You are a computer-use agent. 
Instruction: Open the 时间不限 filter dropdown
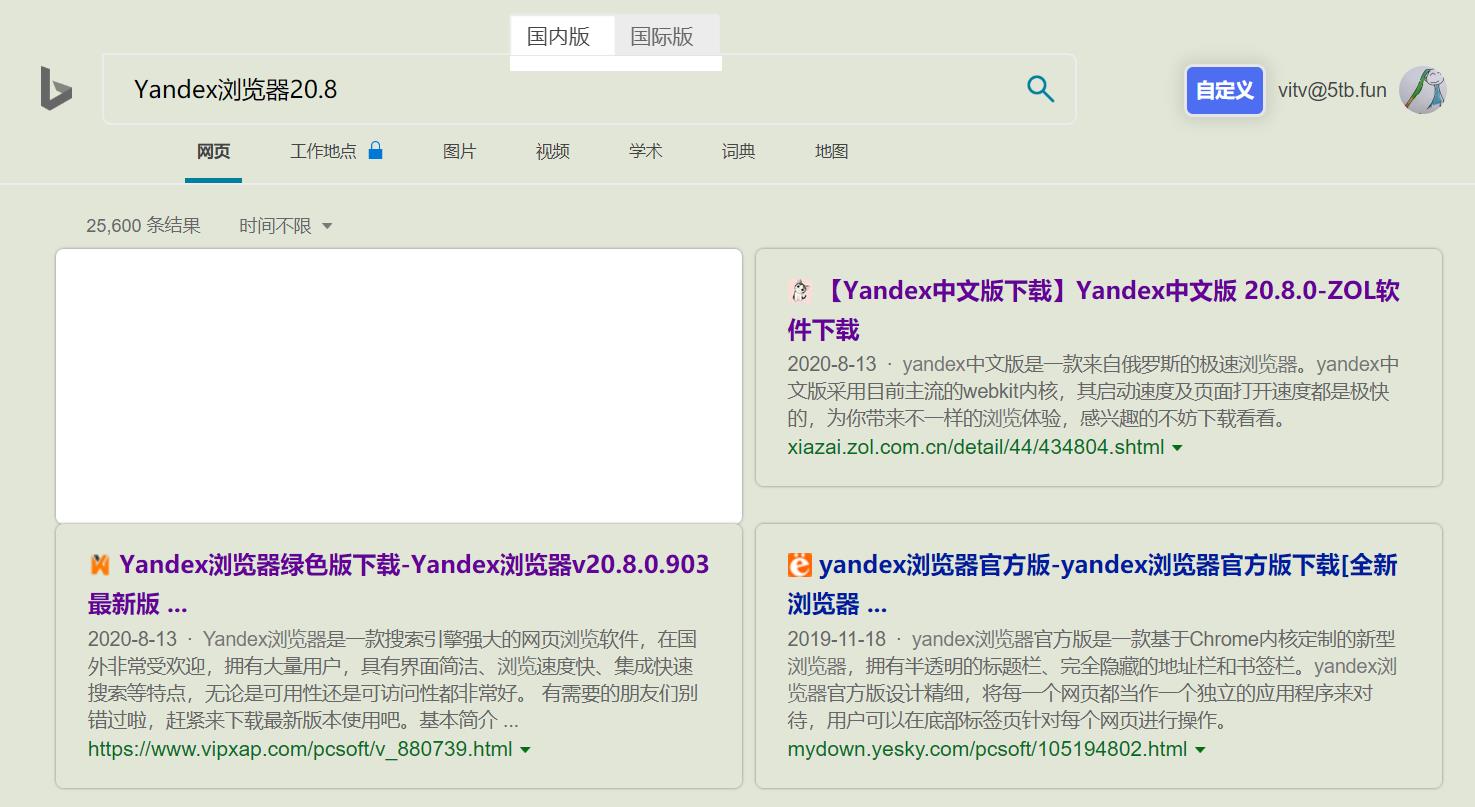[x=286, y=225]
